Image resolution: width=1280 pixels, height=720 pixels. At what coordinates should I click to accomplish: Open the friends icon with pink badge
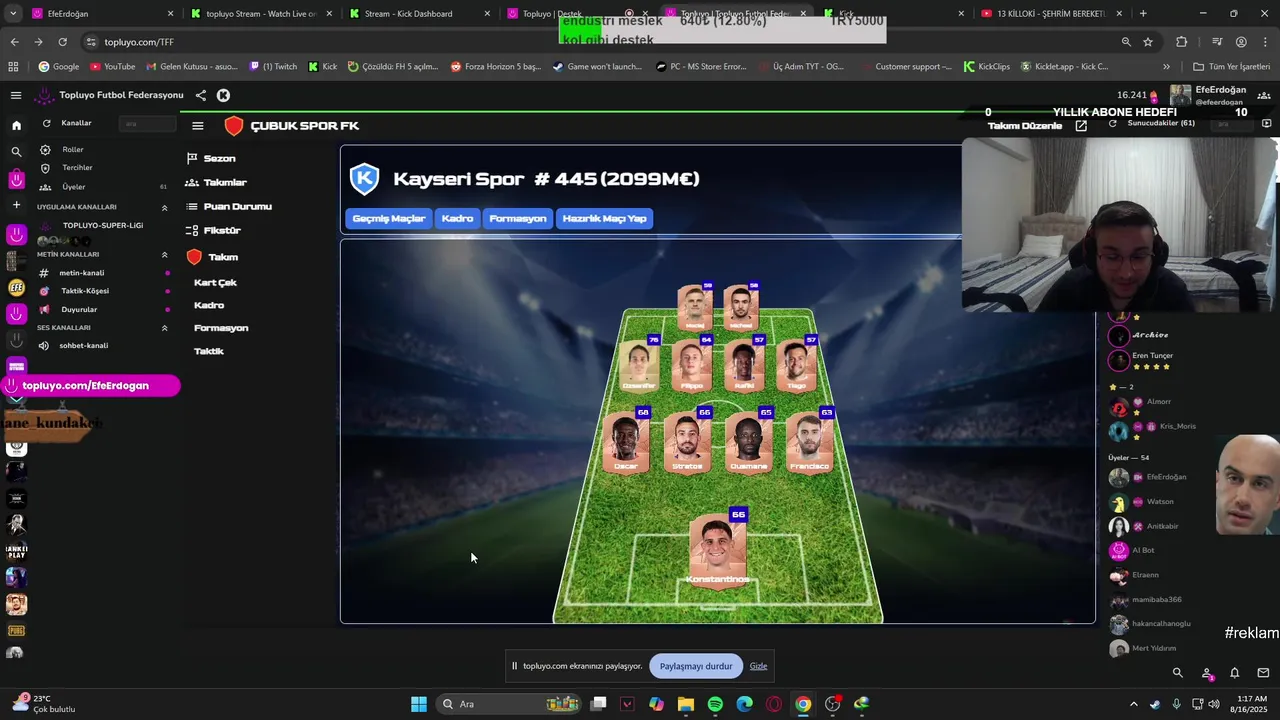point(1207,674)
